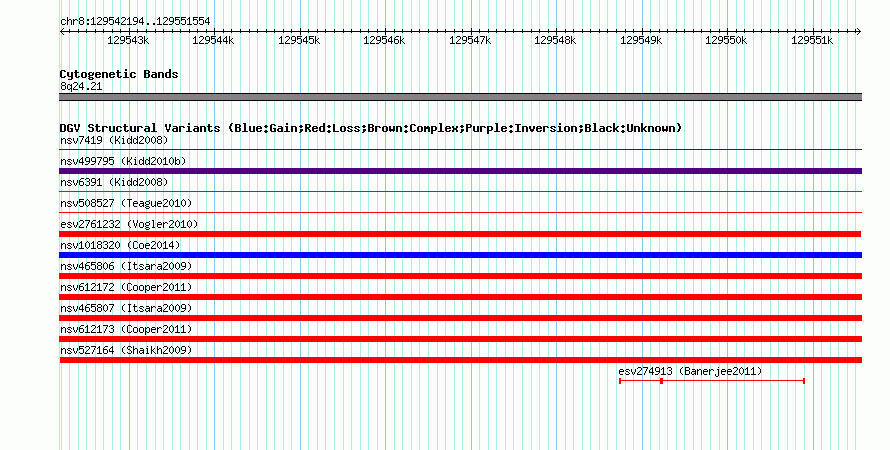This screenshot has width=890, height=450.
Task: Click the 129545k ruler tick label
Action: tap(299, 41)
